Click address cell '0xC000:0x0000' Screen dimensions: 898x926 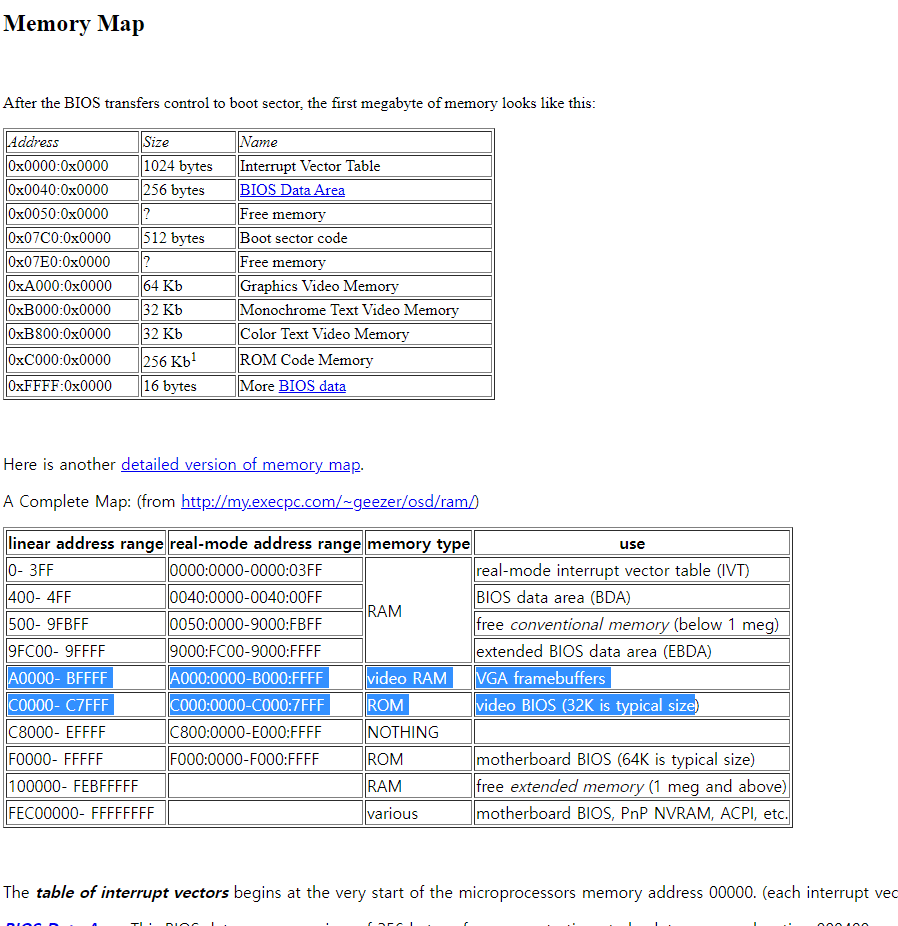point(73,360)
